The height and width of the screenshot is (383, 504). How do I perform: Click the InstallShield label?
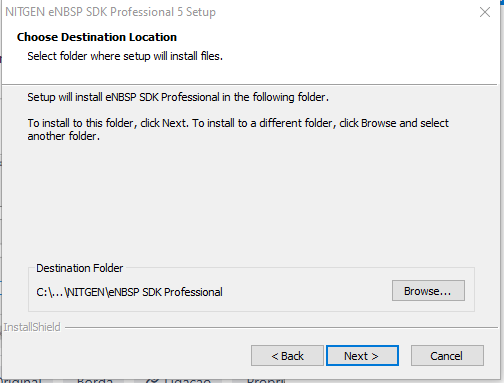tap(32, 327)
